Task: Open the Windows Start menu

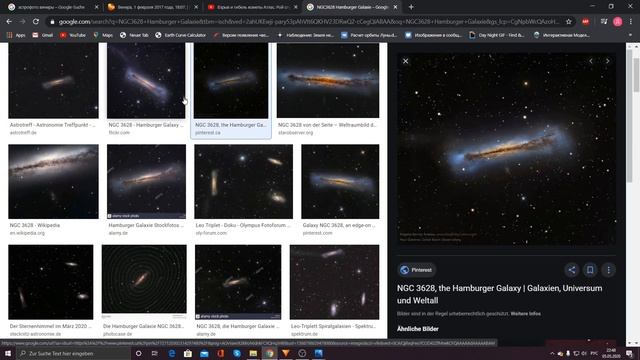Action: [7, 353]
